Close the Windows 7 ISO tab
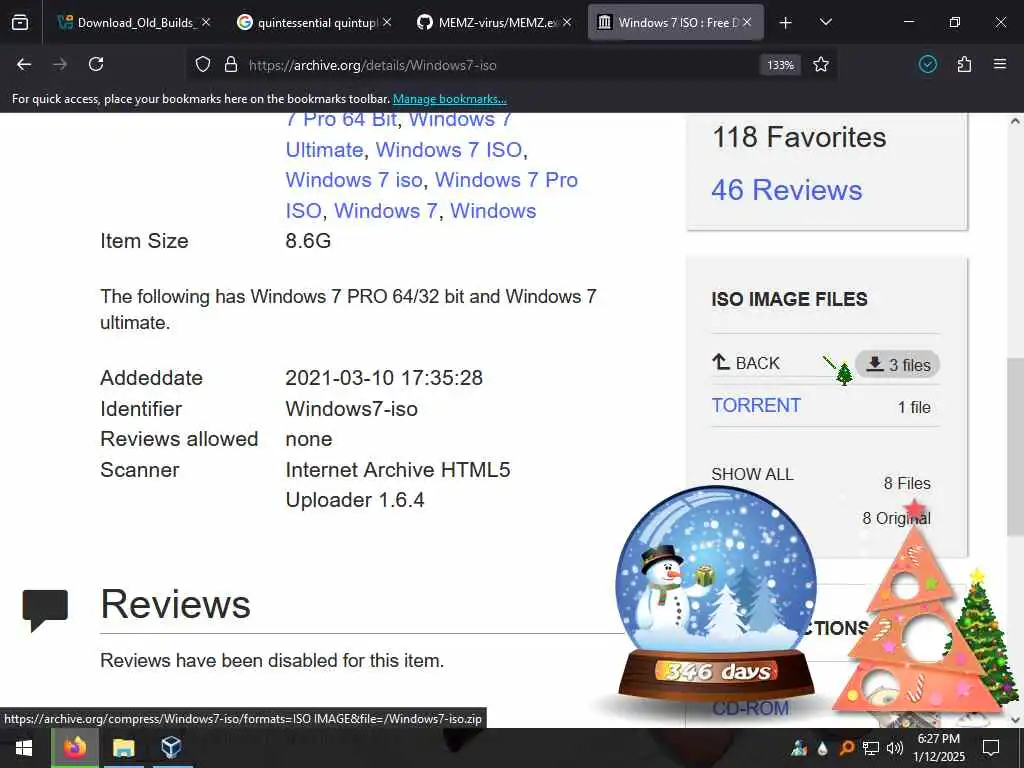The height and width of the screenshot is (768, 1024). 747,22
